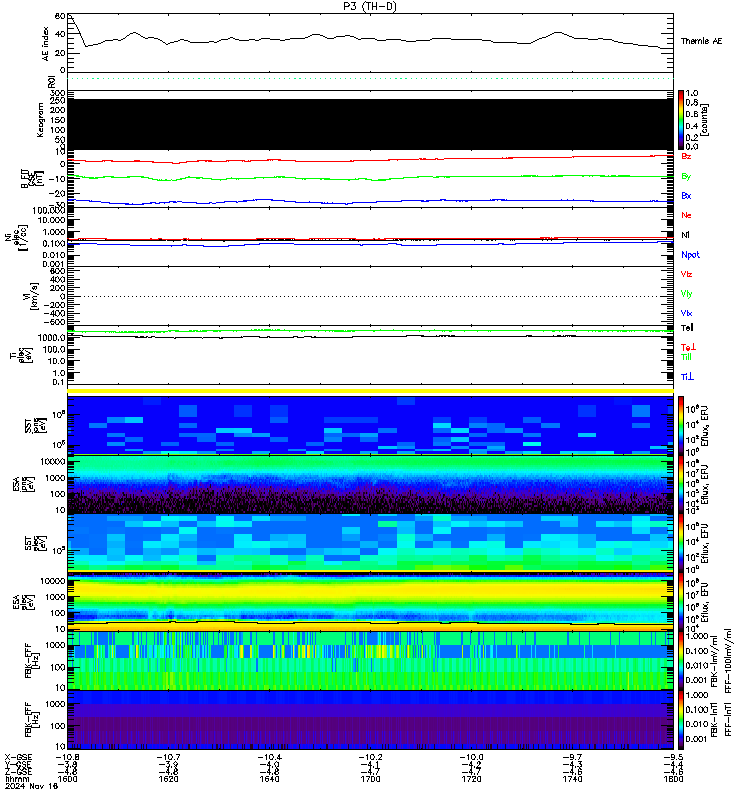This screenshot has height=800, width=750.
Task: Click the ESA electron spectrogram panel
Action: 370,603
